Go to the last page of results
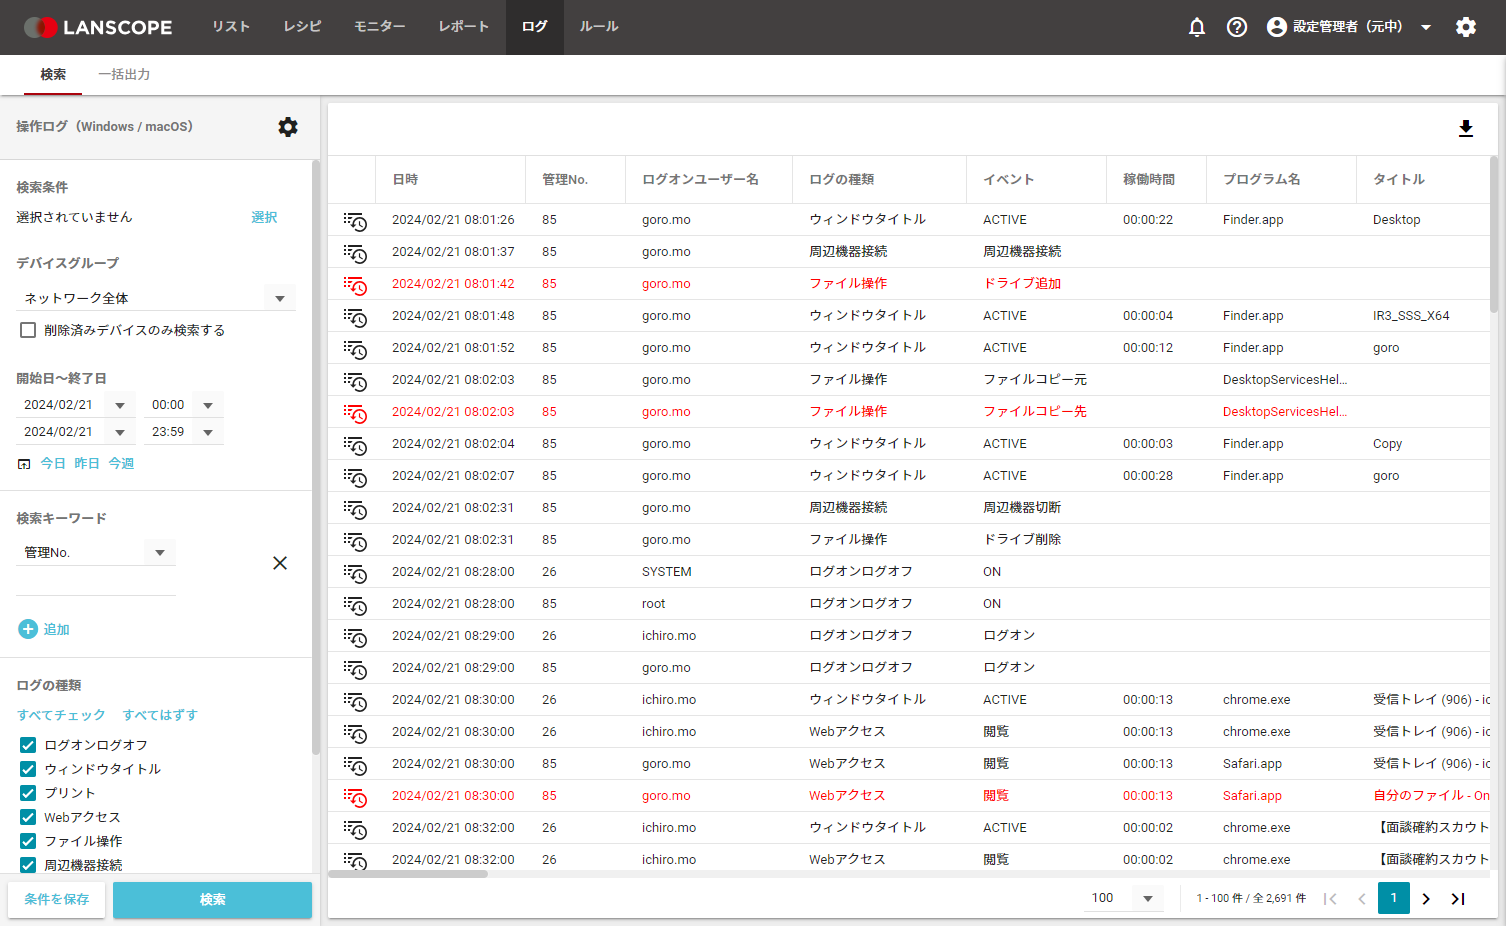The height and width of the screenshot is (926, 1506). (x=1458, y=898)
